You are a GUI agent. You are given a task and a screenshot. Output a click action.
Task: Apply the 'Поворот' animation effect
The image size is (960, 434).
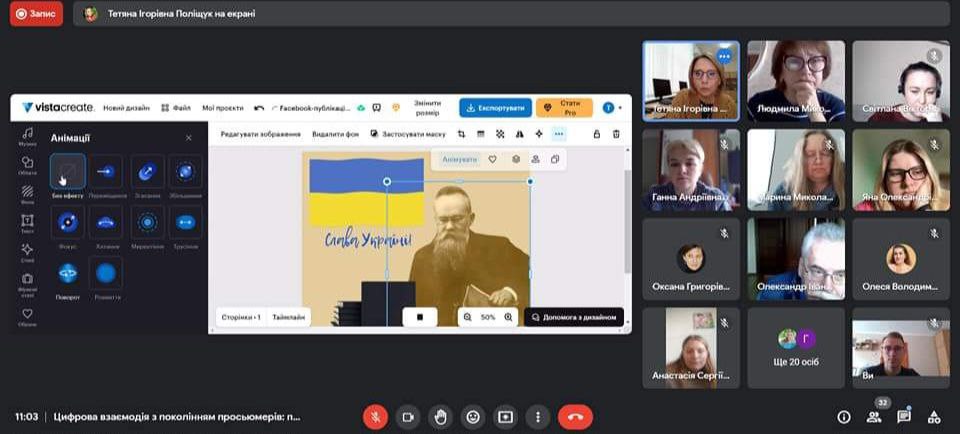tap(68, 272)
